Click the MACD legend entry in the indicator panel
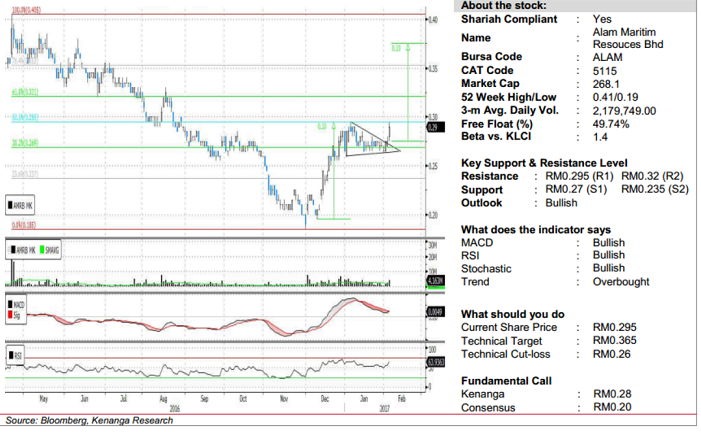This screenshot has width=701, height=432. coord(16,305)
